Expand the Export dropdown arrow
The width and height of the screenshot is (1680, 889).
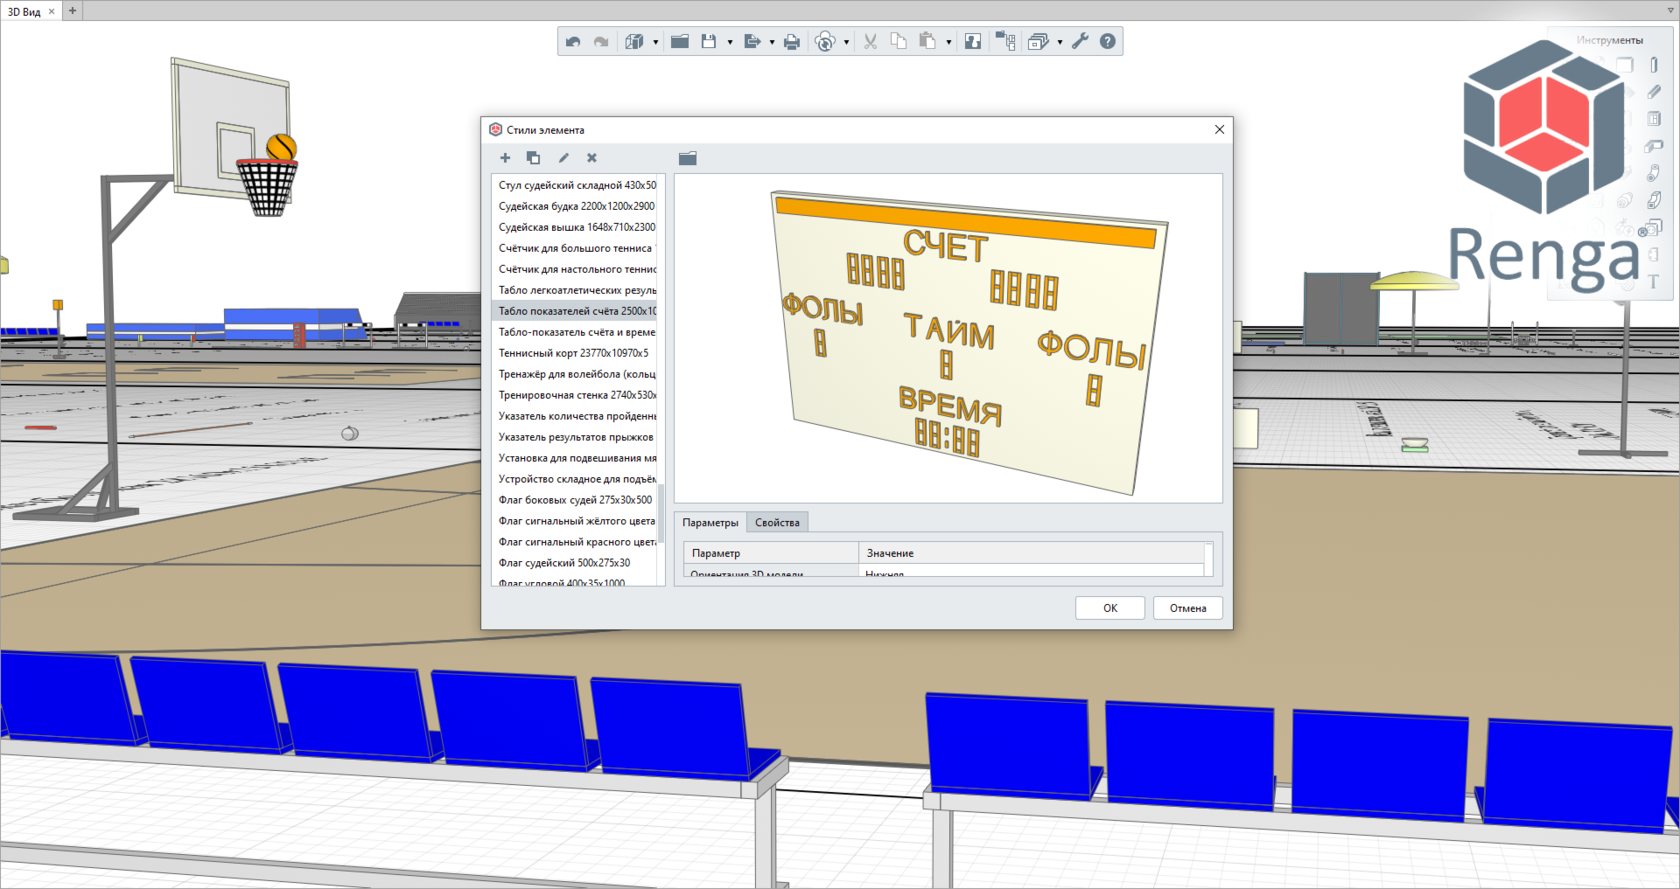(772, 42)
